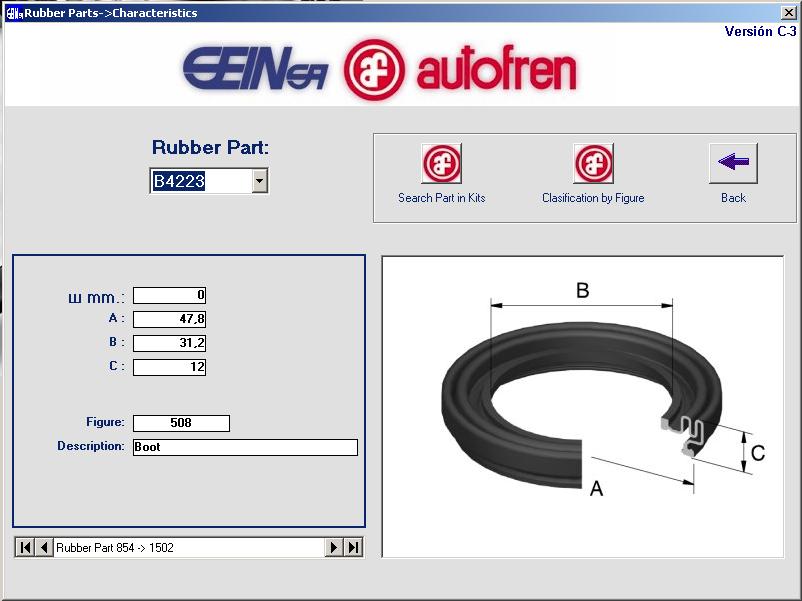Click the boot seal diagram image
This screenshot has height=601, width=802.
point(583,407)
